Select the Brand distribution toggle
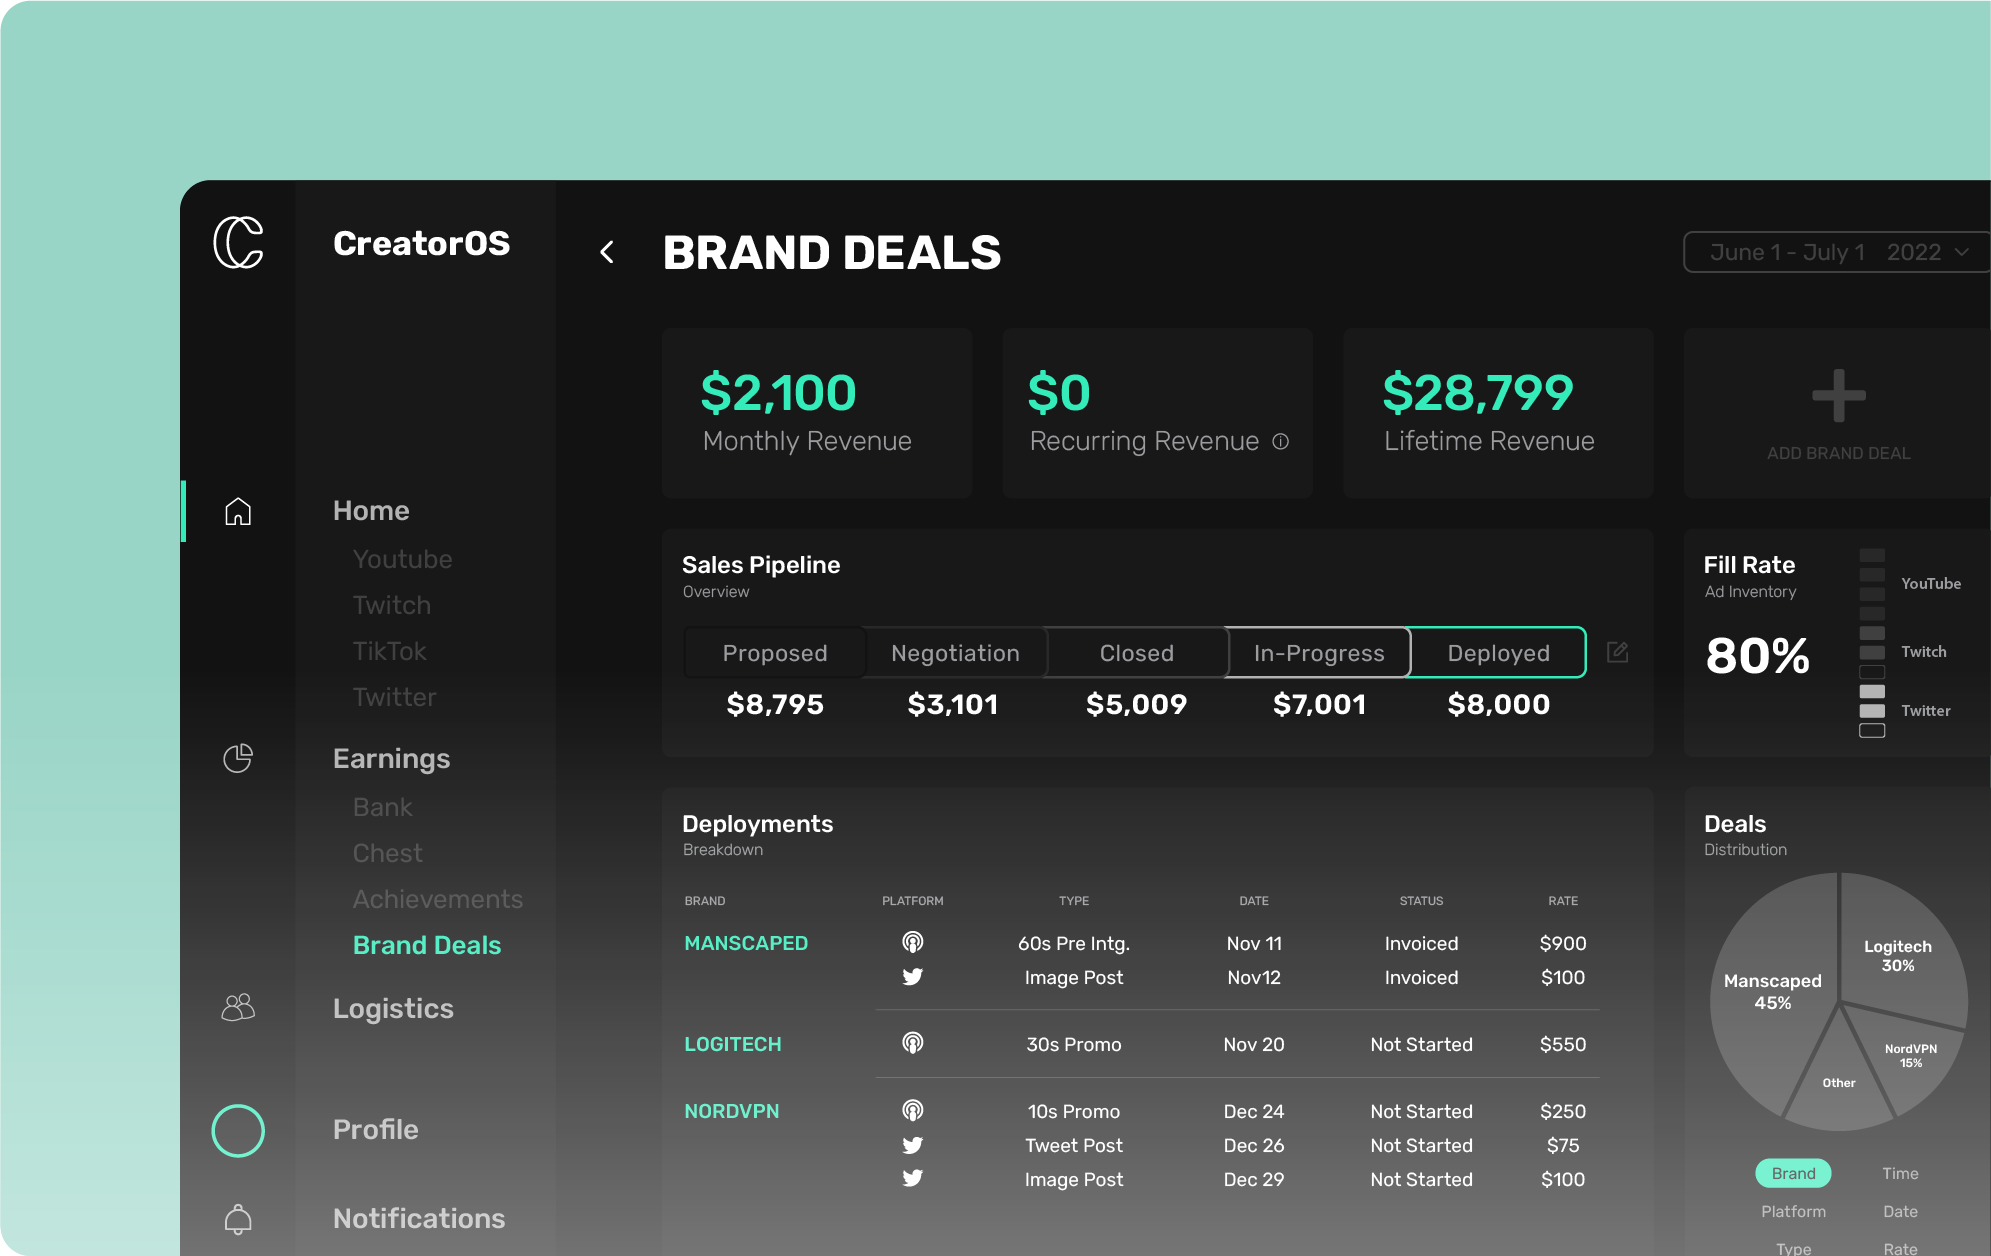1991x1256 pixels. (x=1793, y=1173)
